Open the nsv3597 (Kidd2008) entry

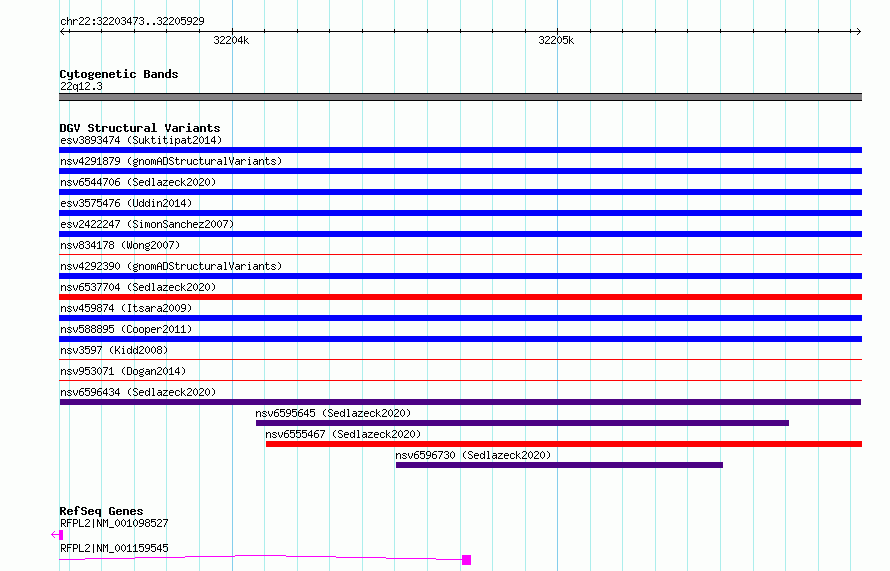coord(114,350)
